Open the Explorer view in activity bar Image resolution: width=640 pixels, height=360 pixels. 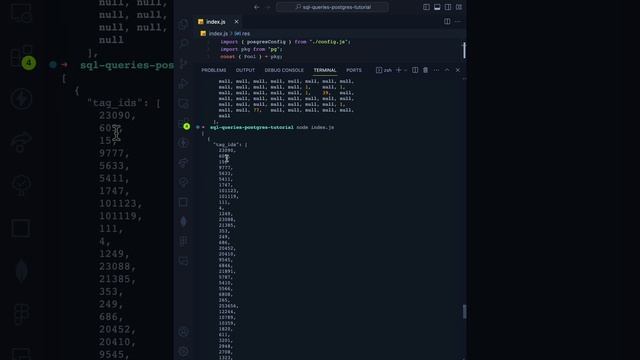point(184,24)
